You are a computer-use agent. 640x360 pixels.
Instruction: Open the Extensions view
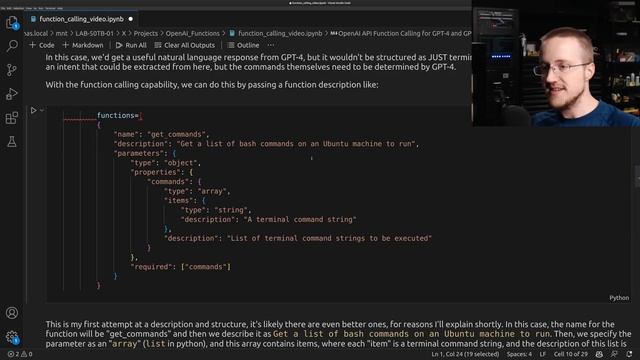[12, 118]
